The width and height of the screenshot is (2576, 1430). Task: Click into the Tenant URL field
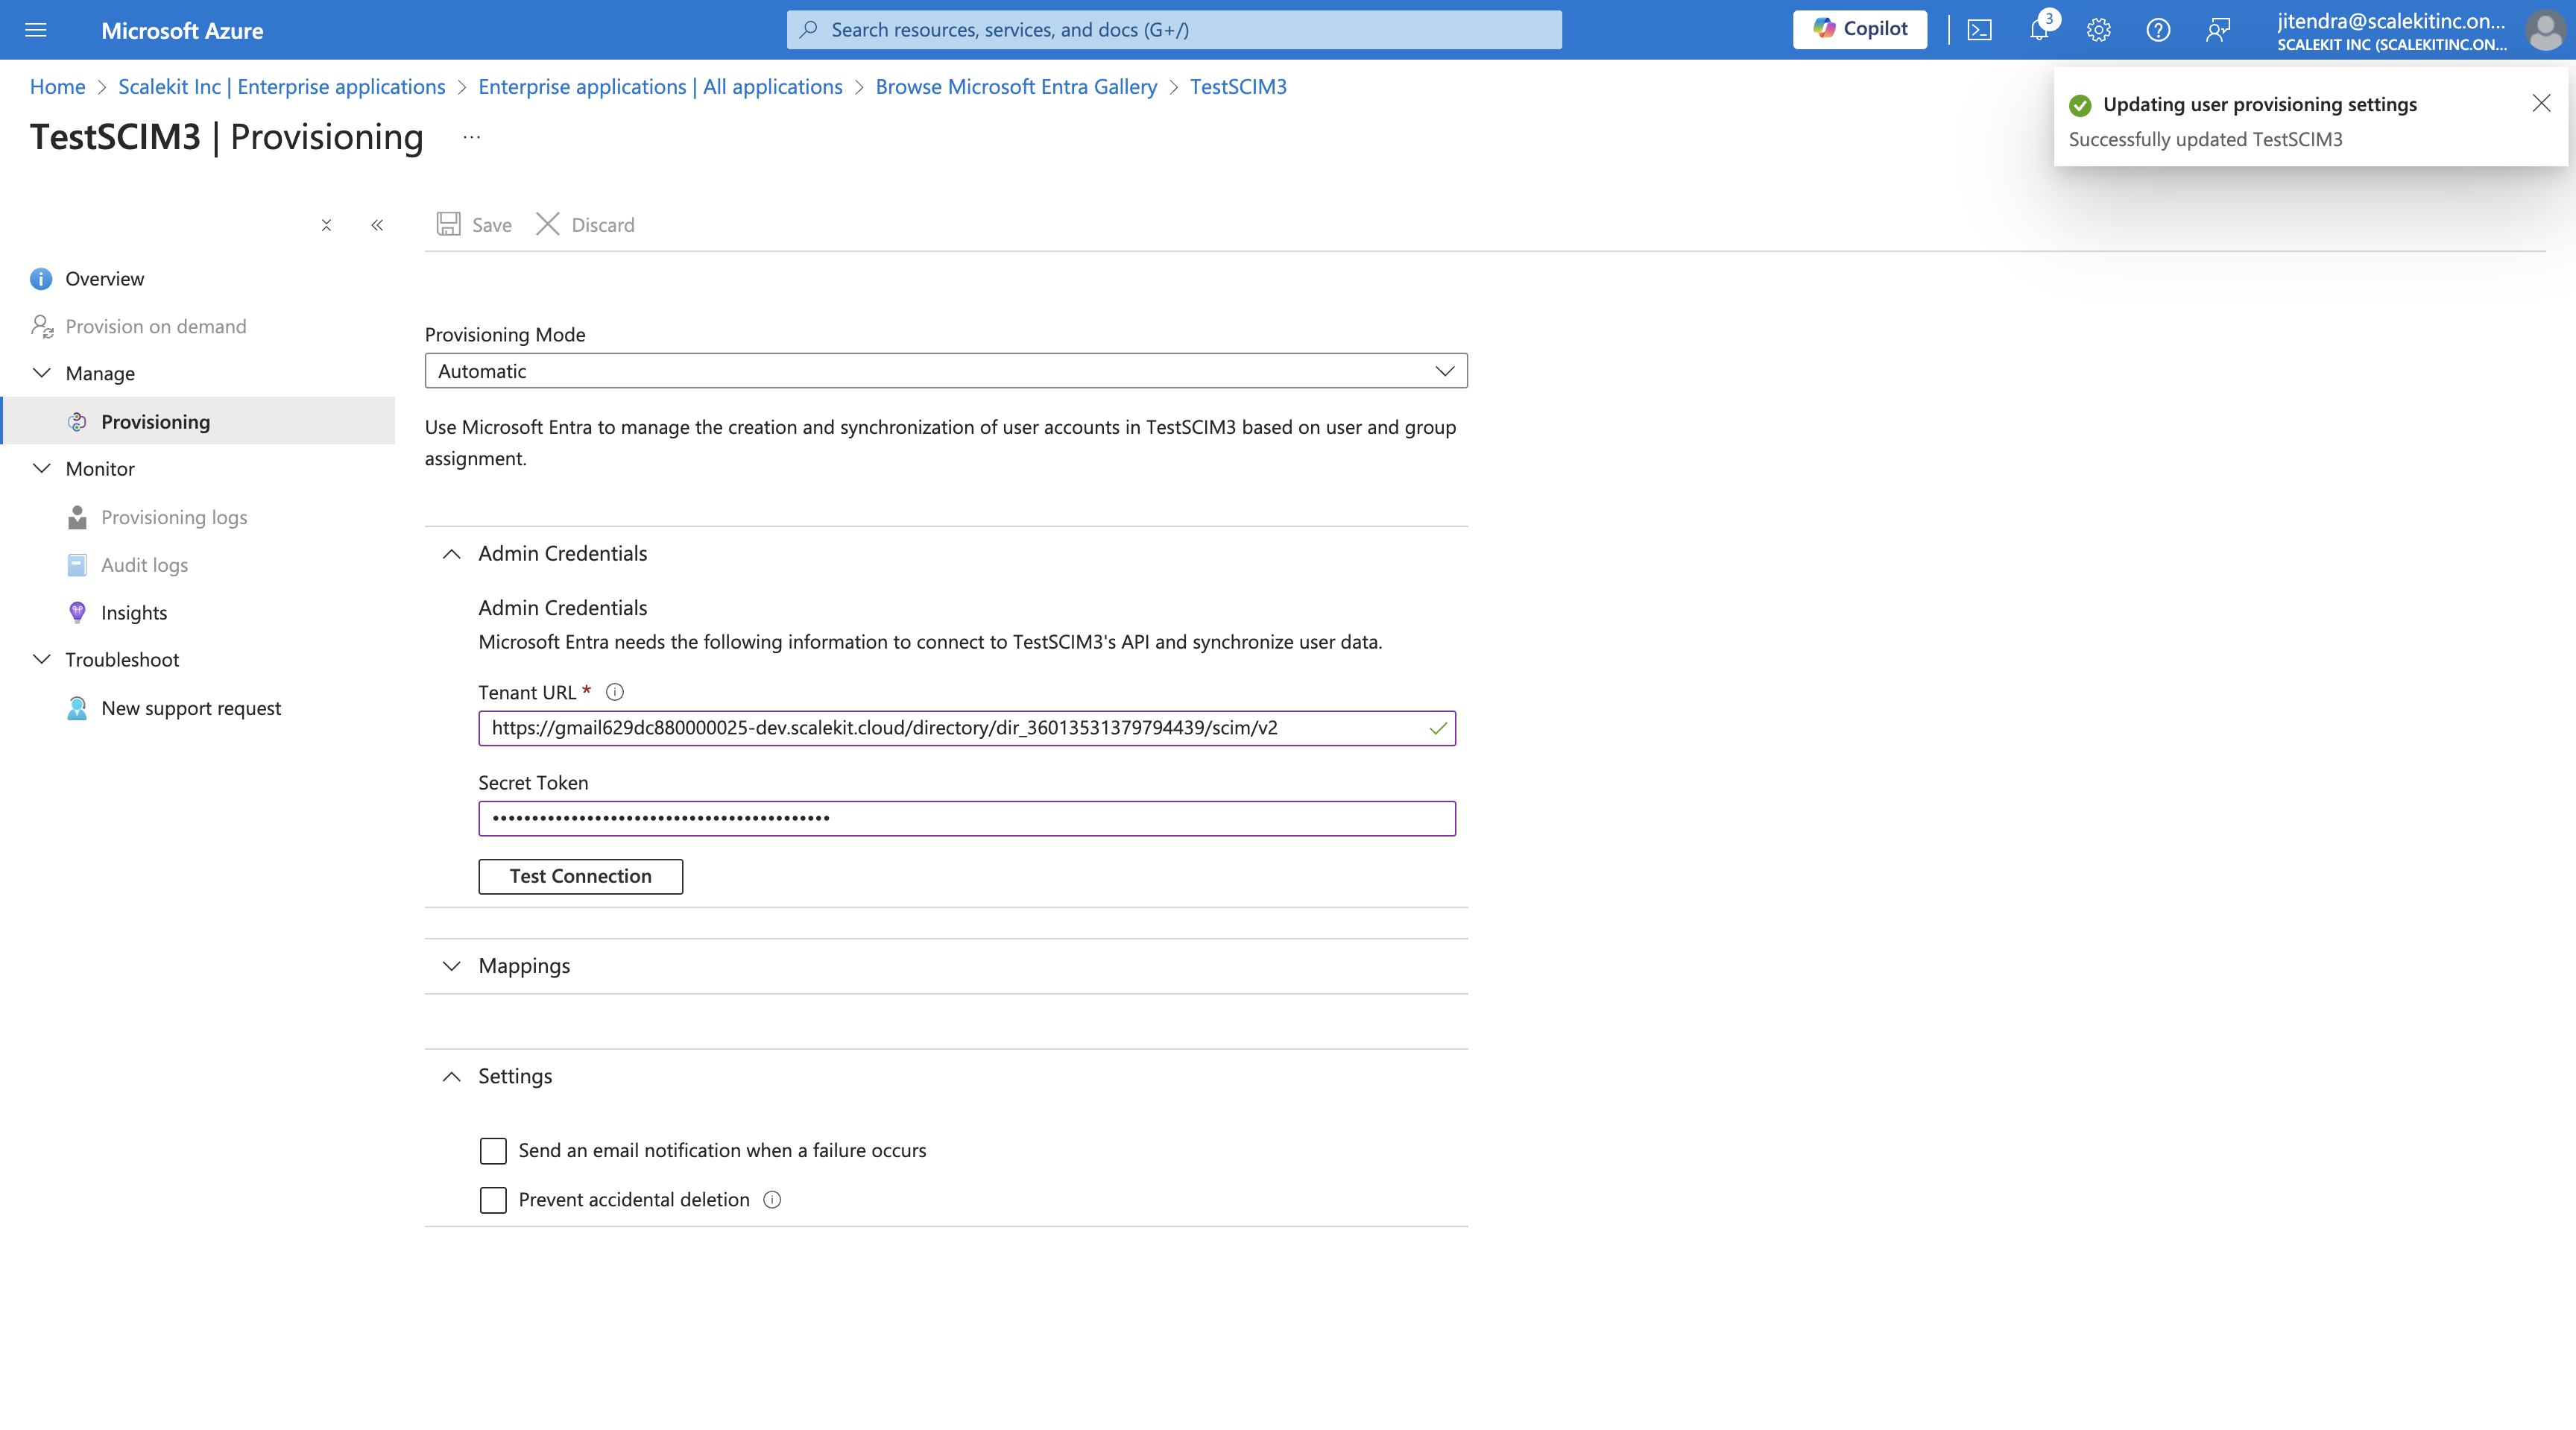pyautogui.click(x=966, y=728)
